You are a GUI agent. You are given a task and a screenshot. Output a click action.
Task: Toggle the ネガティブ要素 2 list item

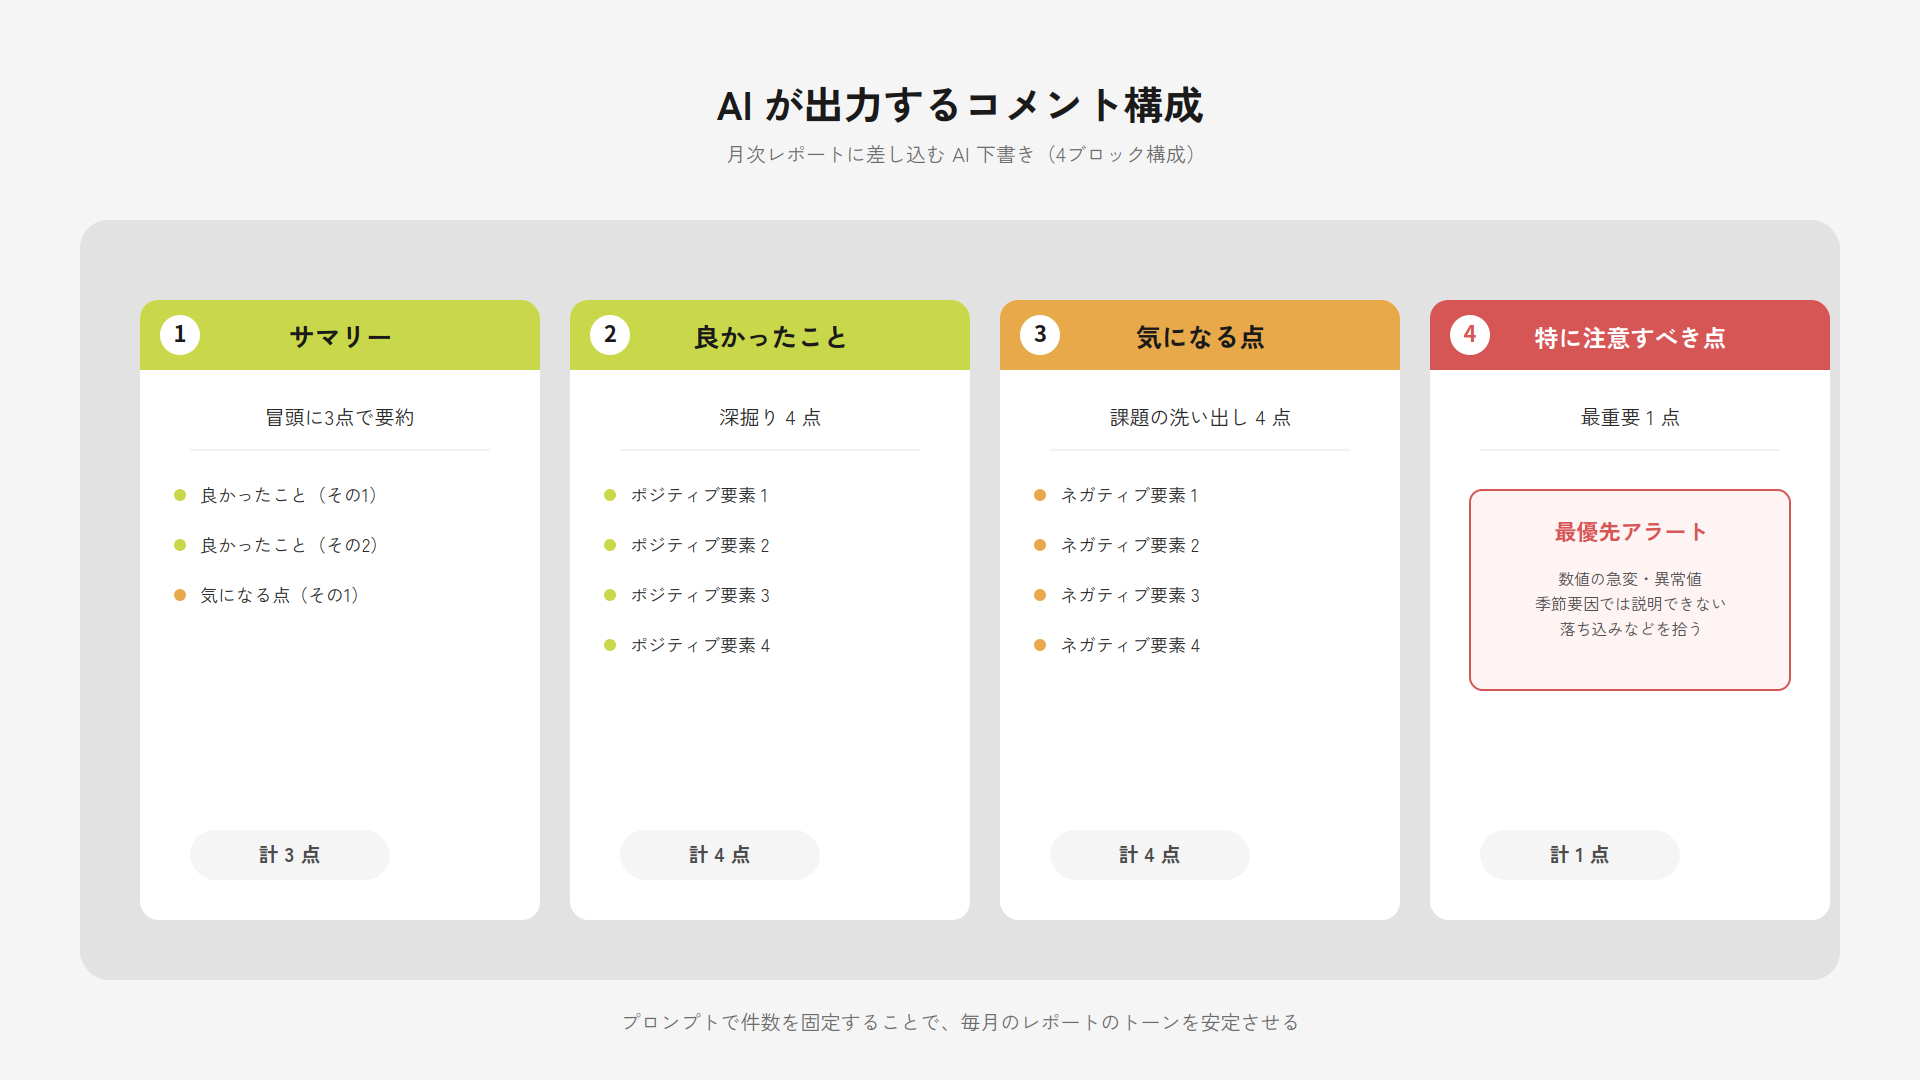pos(1130,545)
